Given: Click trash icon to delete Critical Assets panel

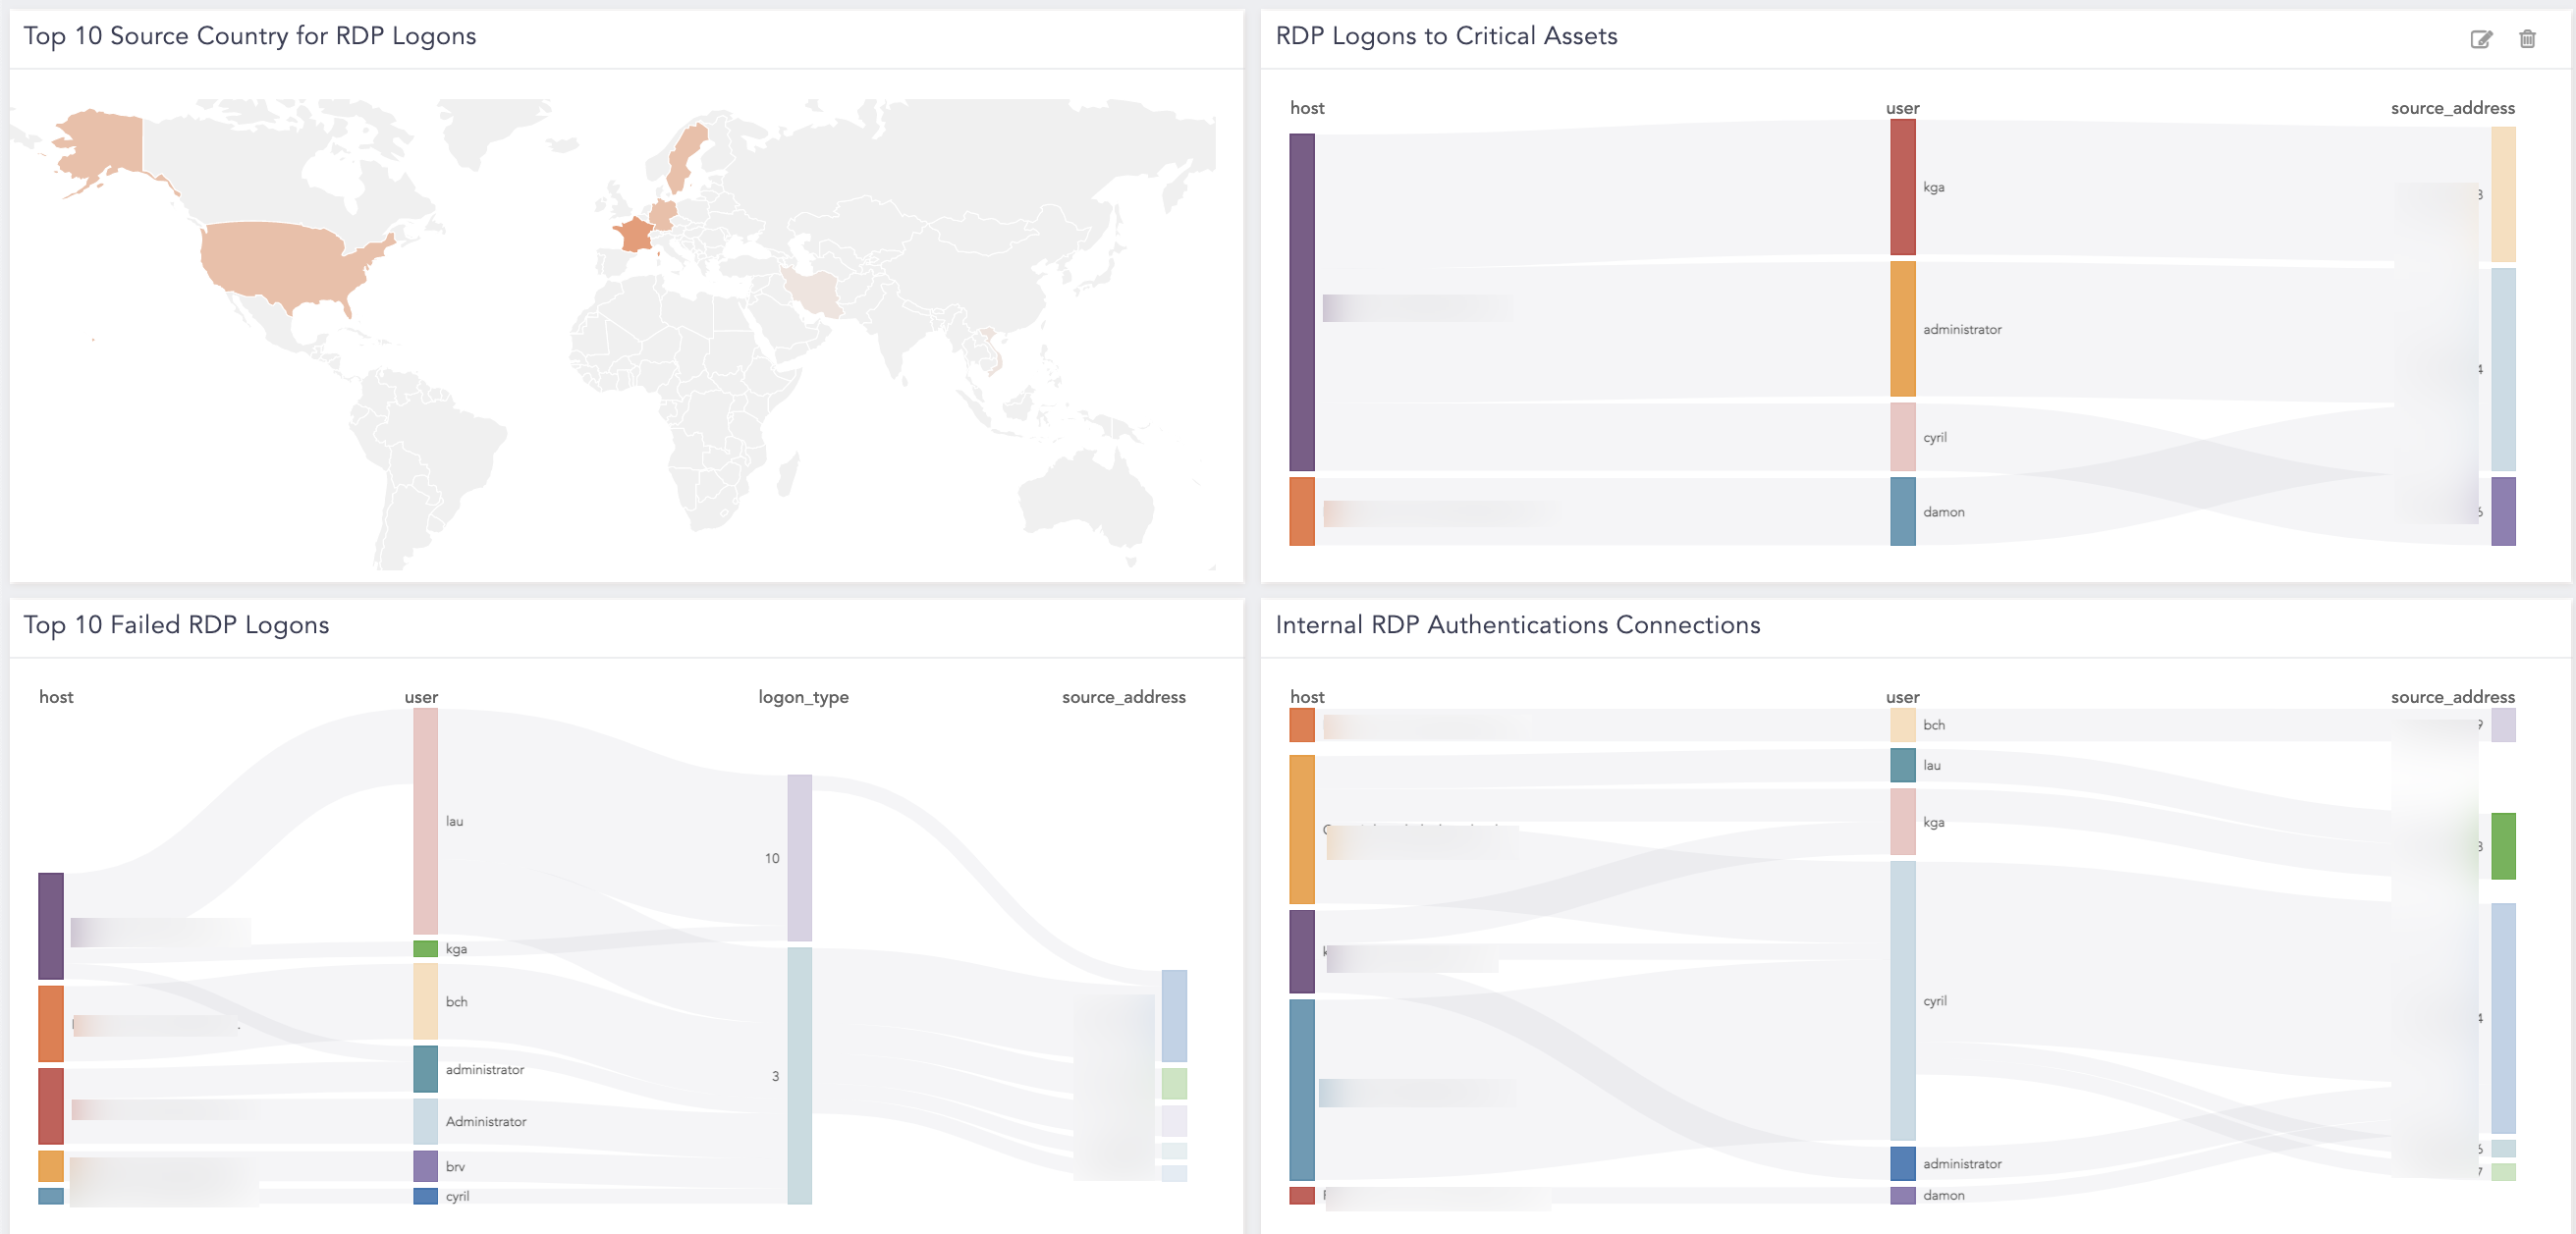Looking at the screenshot, I should [2527, 39].
